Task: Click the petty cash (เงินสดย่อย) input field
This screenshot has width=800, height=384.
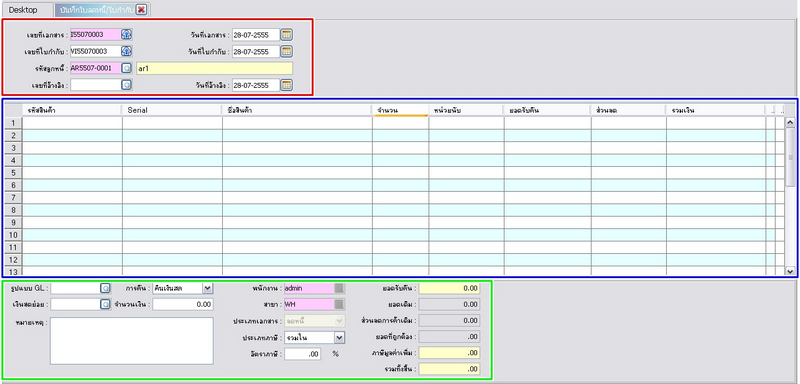Action: click(x=76, y=304)
